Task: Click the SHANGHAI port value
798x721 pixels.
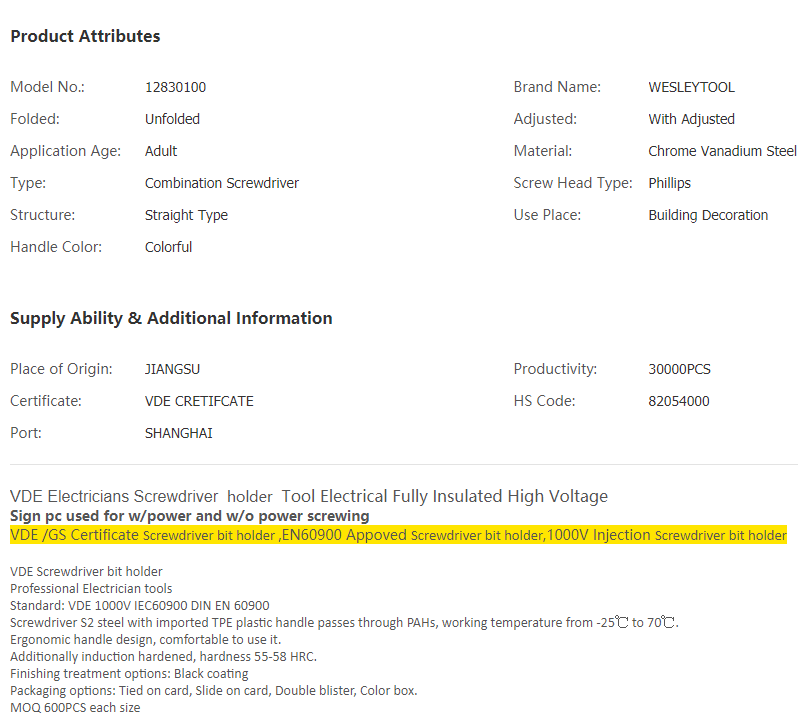Action: tap(178, 433)
